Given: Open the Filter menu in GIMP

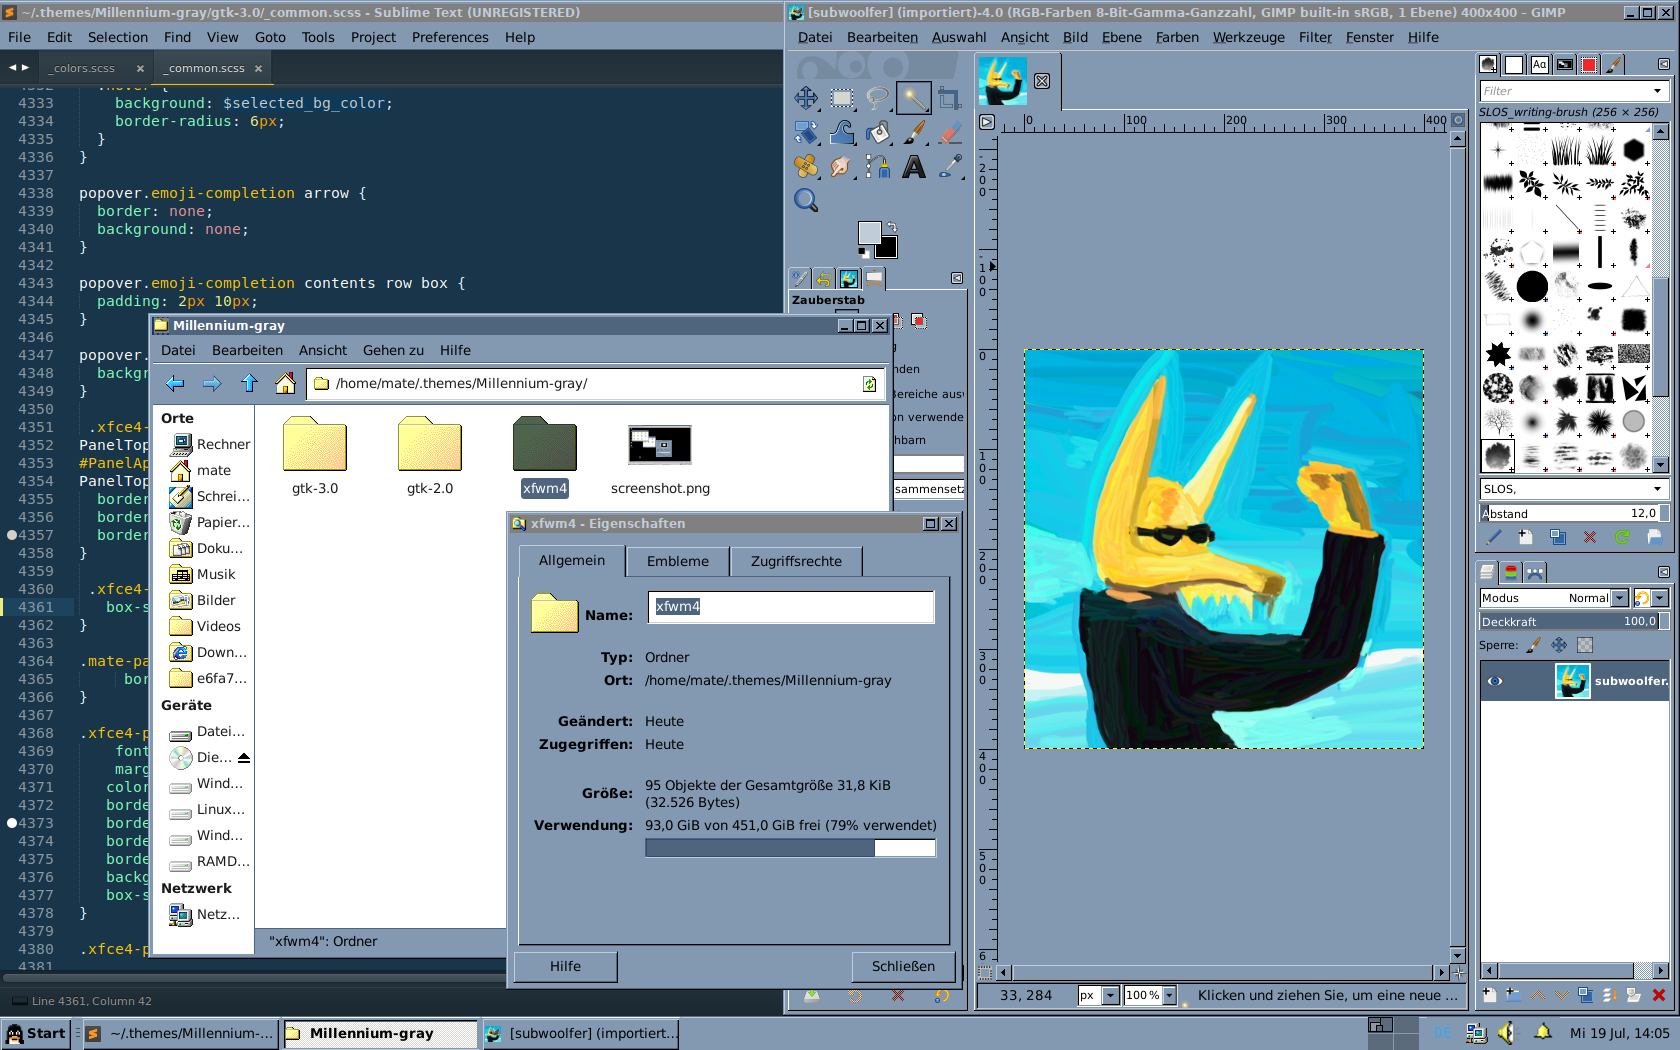Looking at the screenshot, I should 1315,37.
